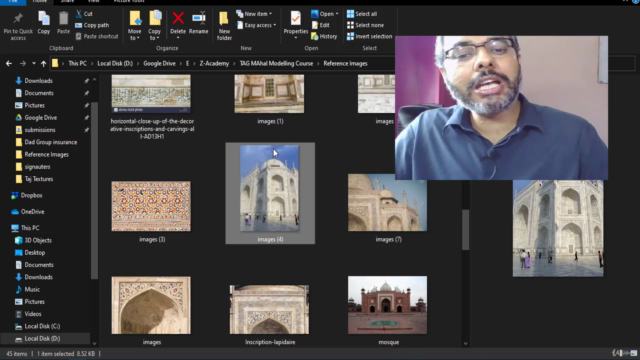Open Dad Group insurance folder
640x360 pixels.
51,142
